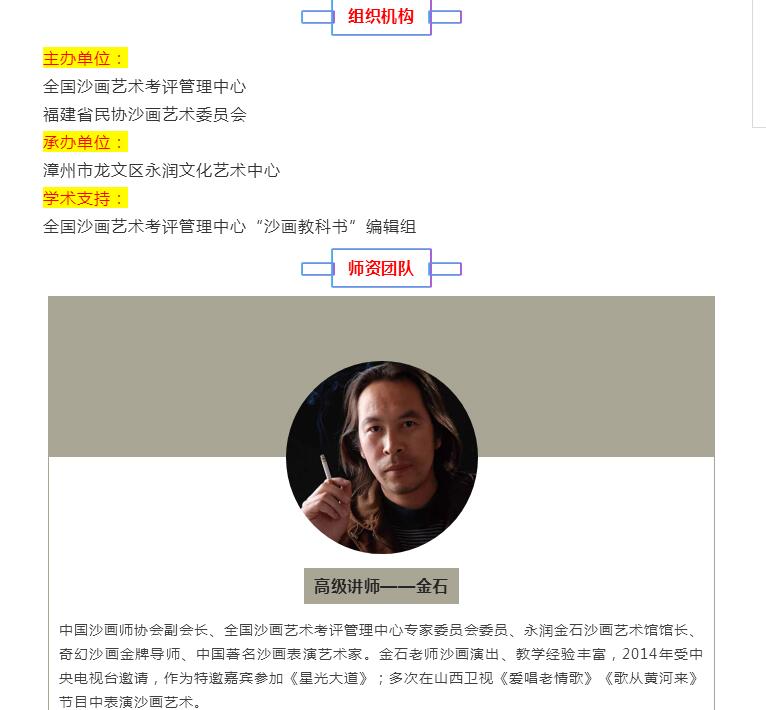Click the “沙画教科书”编辑组 line
The height and width of the screenshot is (710, 766).
(229, 226)
